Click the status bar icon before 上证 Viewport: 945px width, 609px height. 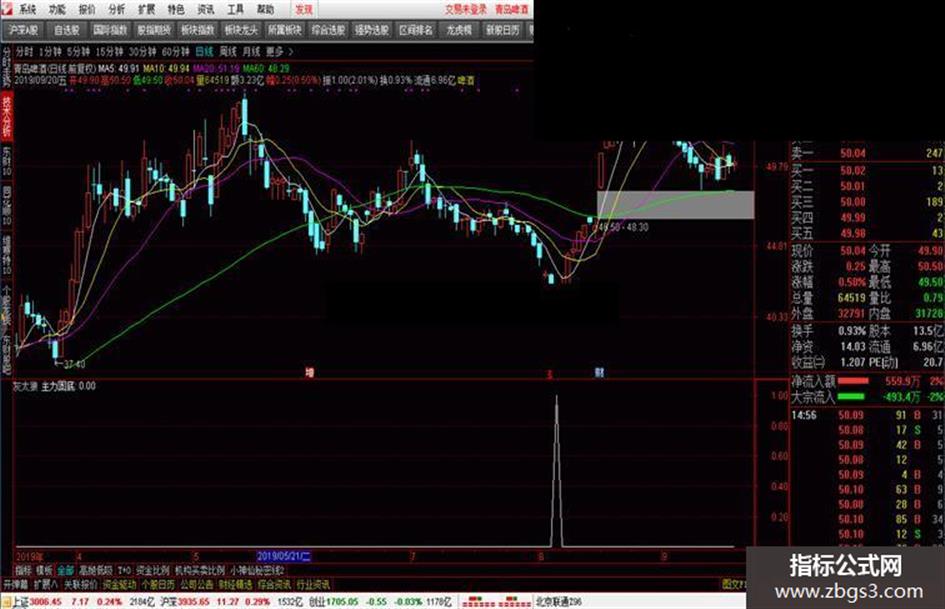pos(6,602)
